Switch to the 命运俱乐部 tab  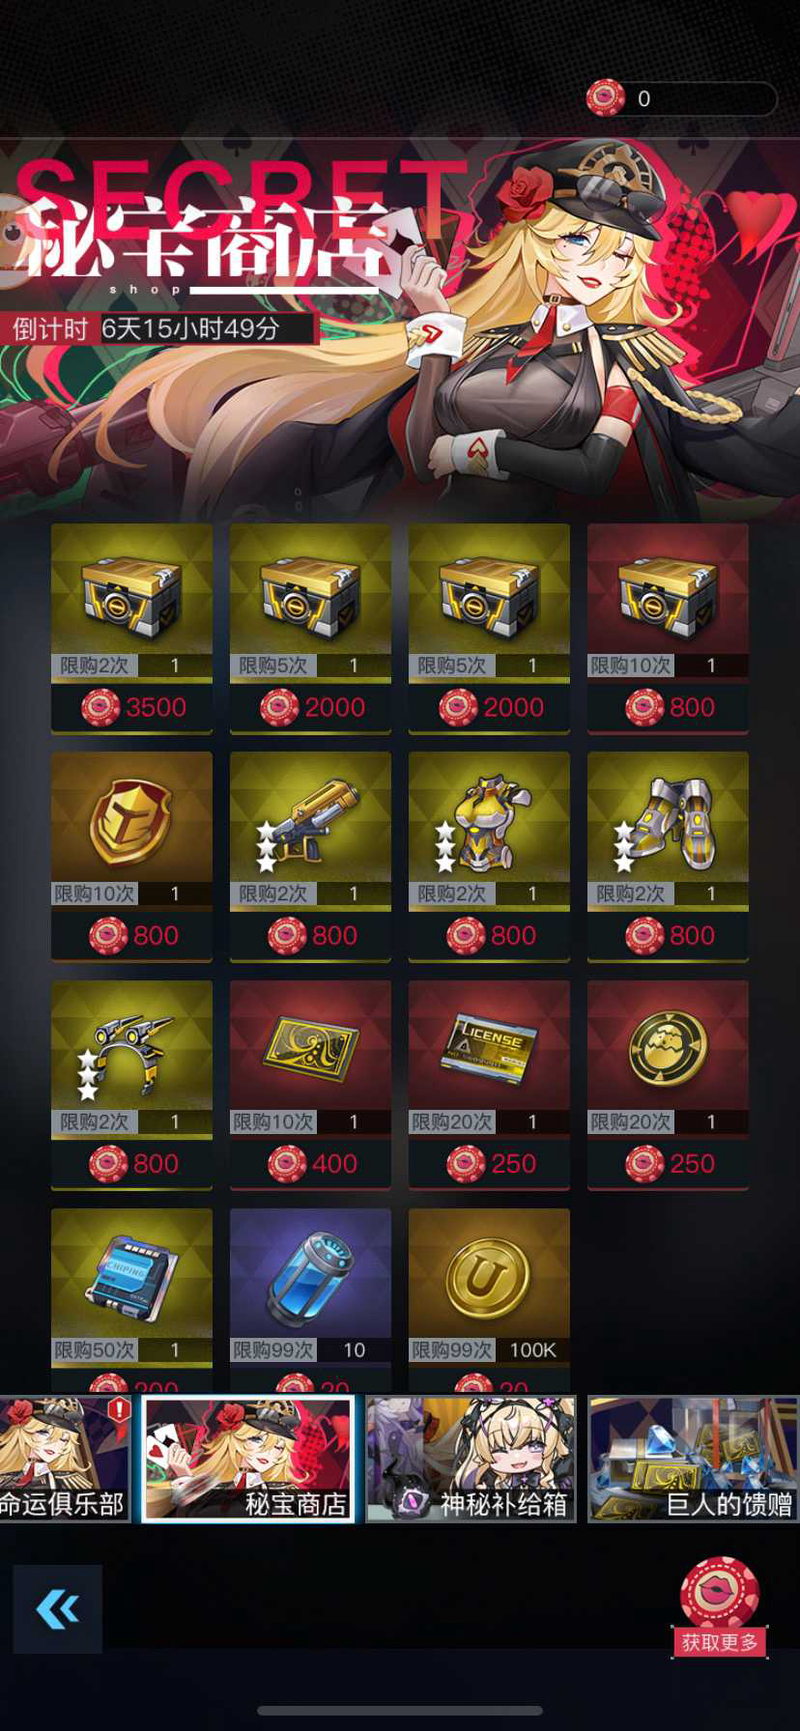point(65,1460)
